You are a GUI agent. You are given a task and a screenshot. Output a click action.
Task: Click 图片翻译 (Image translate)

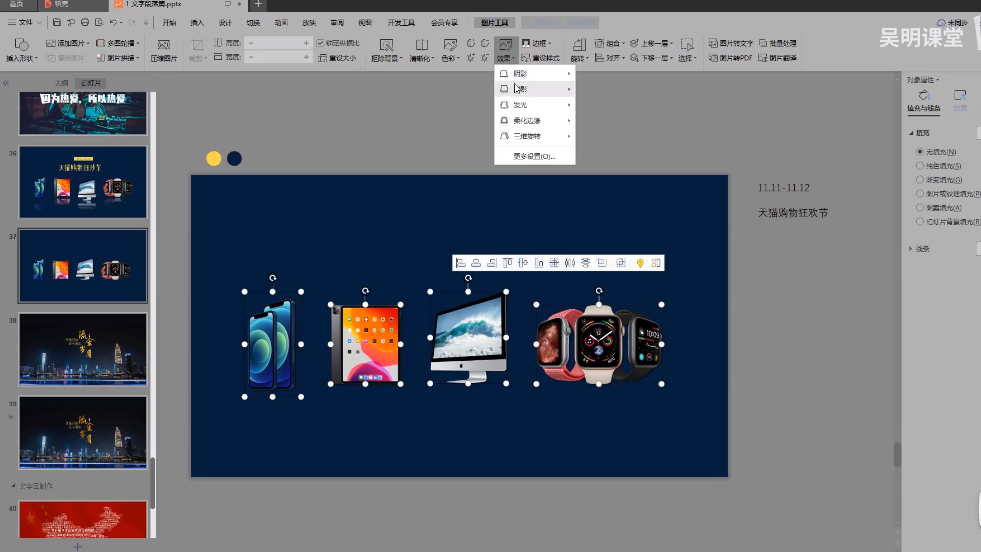(x=778, y=58)
